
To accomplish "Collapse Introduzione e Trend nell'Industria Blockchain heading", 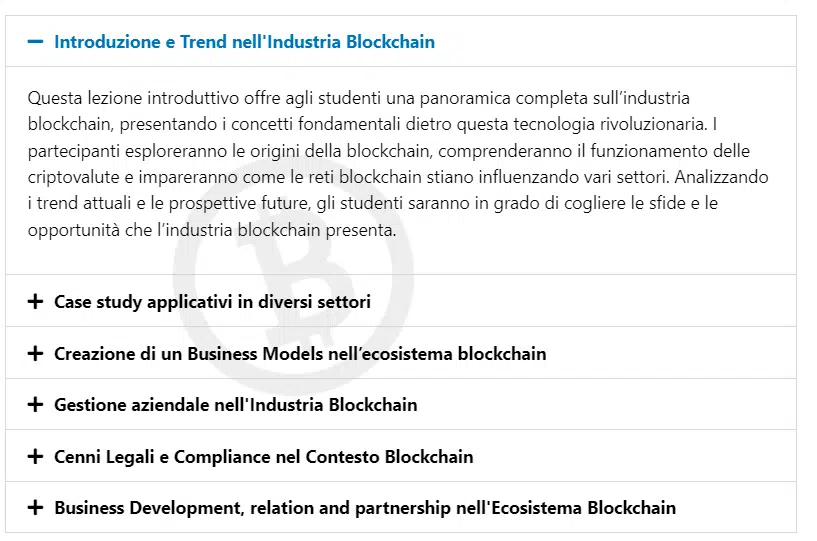I will click(x=244, y=42).
